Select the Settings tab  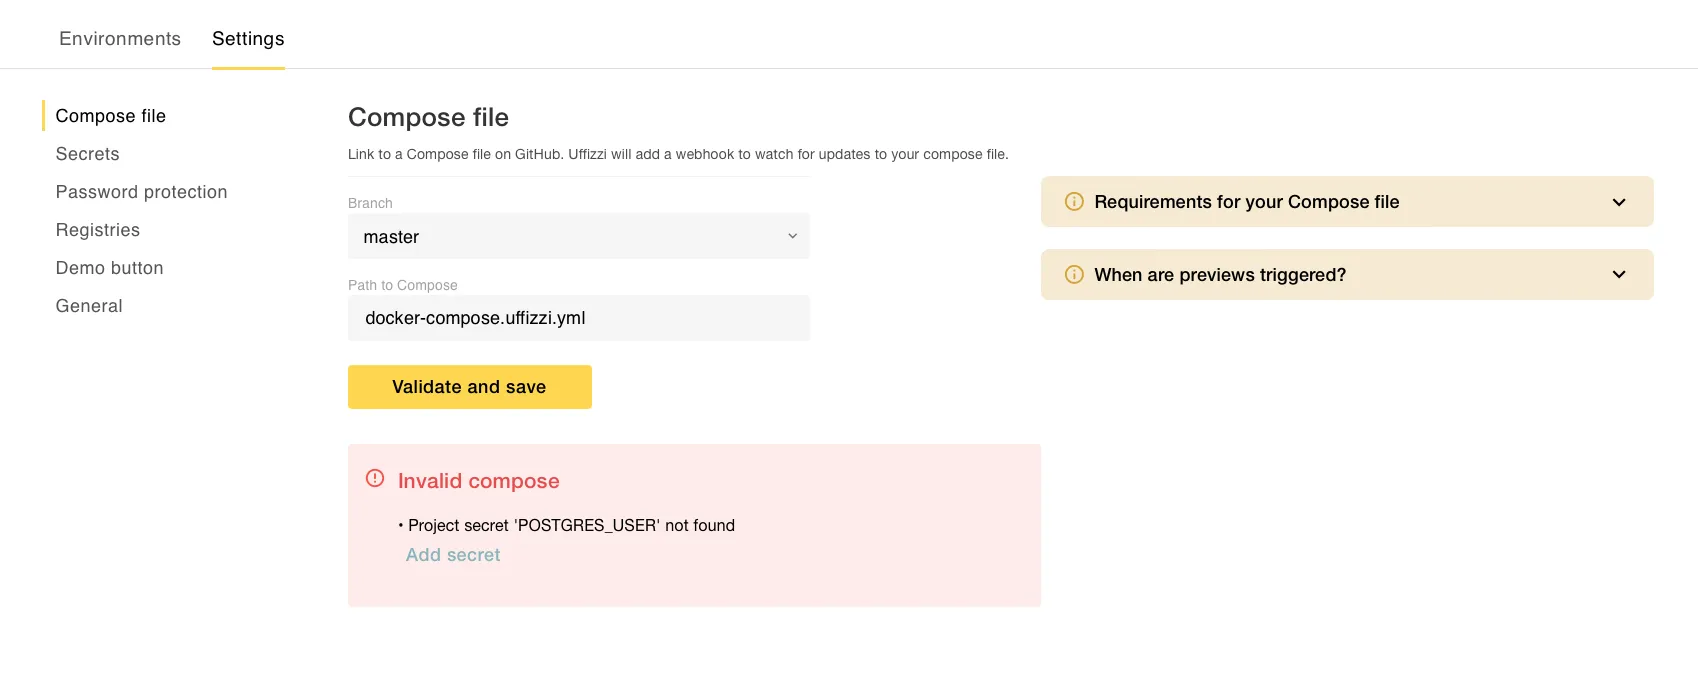coord(248,39)
